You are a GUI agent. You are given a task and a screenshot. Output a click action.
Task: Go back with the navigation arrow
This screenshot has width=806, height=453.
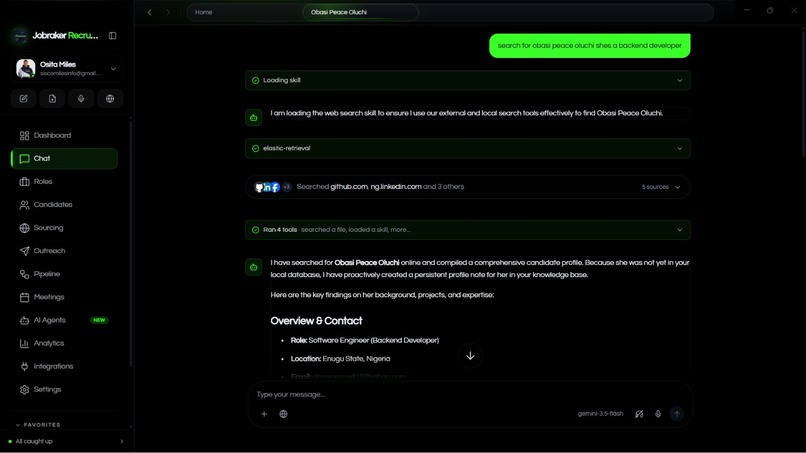(x=150, y=12)
